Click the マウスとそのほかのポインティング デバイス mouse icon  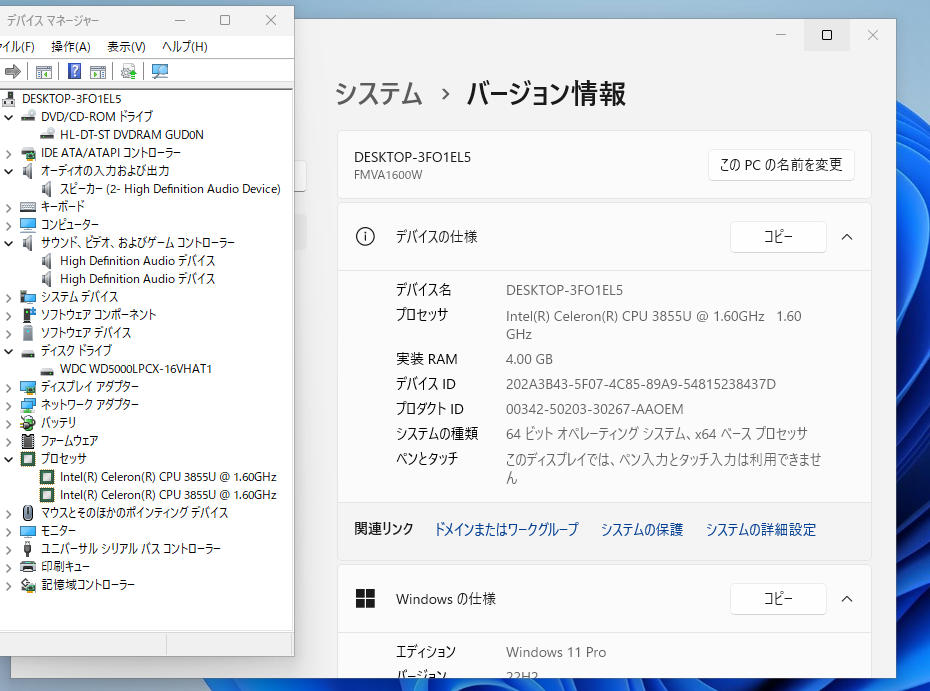pos(28,512)
